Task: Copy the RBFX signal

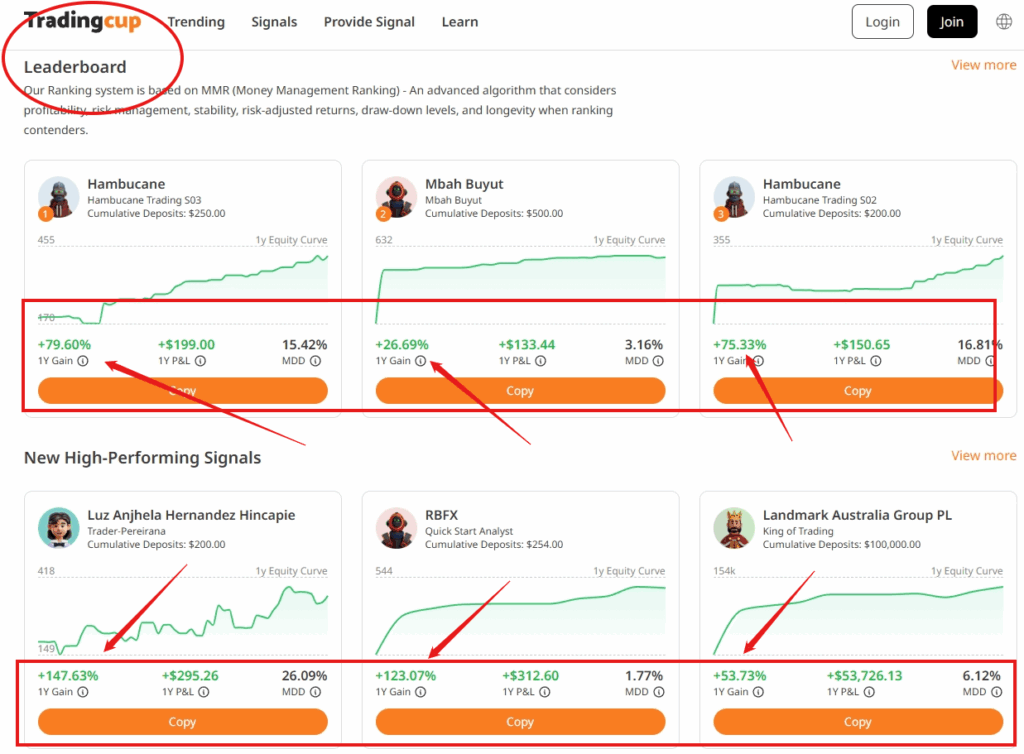Action: coord(520,722)
